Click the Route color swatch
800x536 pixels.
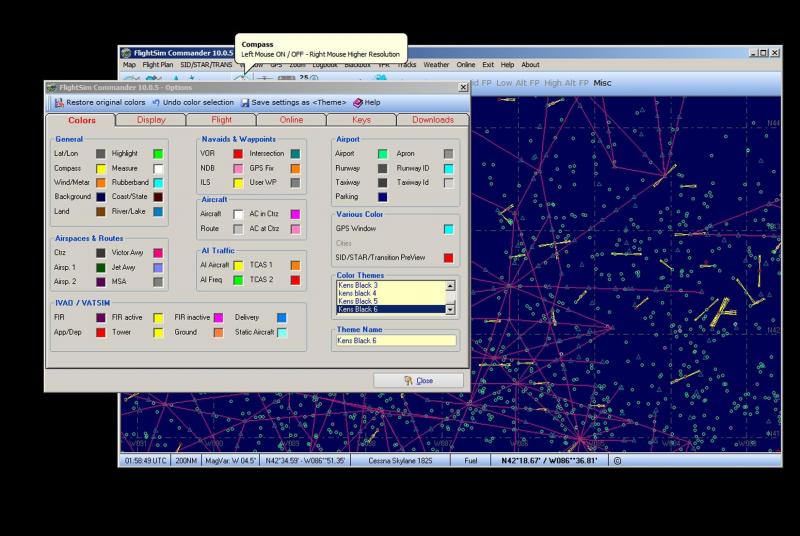click(238, 229)
